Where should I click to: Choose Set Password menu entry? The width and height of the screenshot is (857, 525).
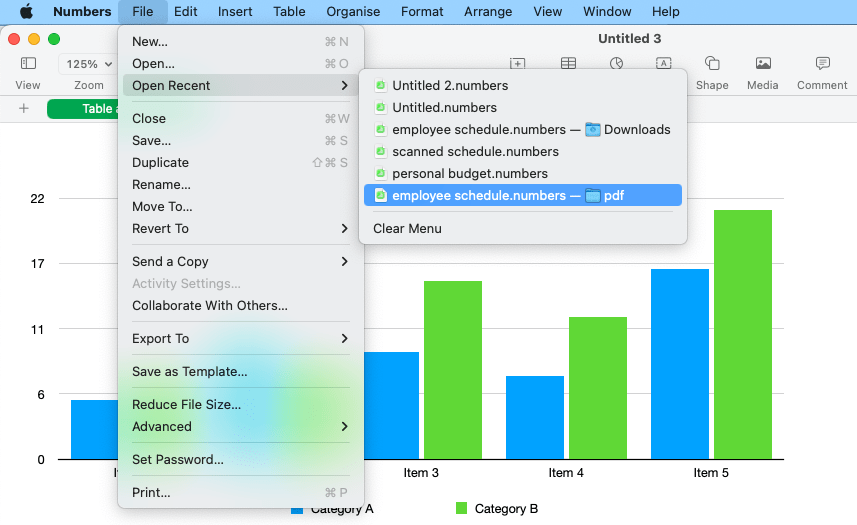pyautogui.click(x=178, y=460)
